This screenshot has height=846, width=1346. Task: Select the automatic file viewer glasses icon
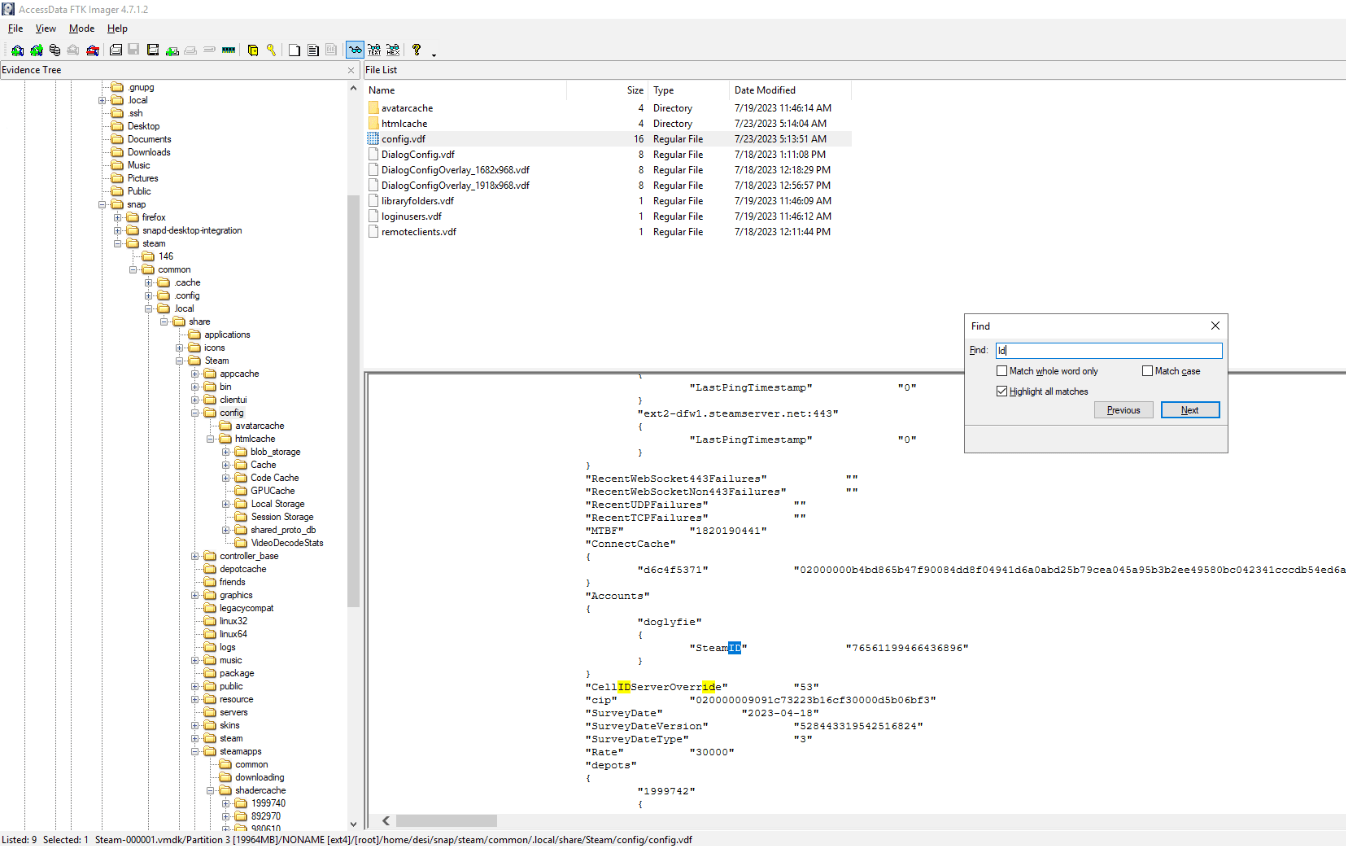tap(354, 50)
